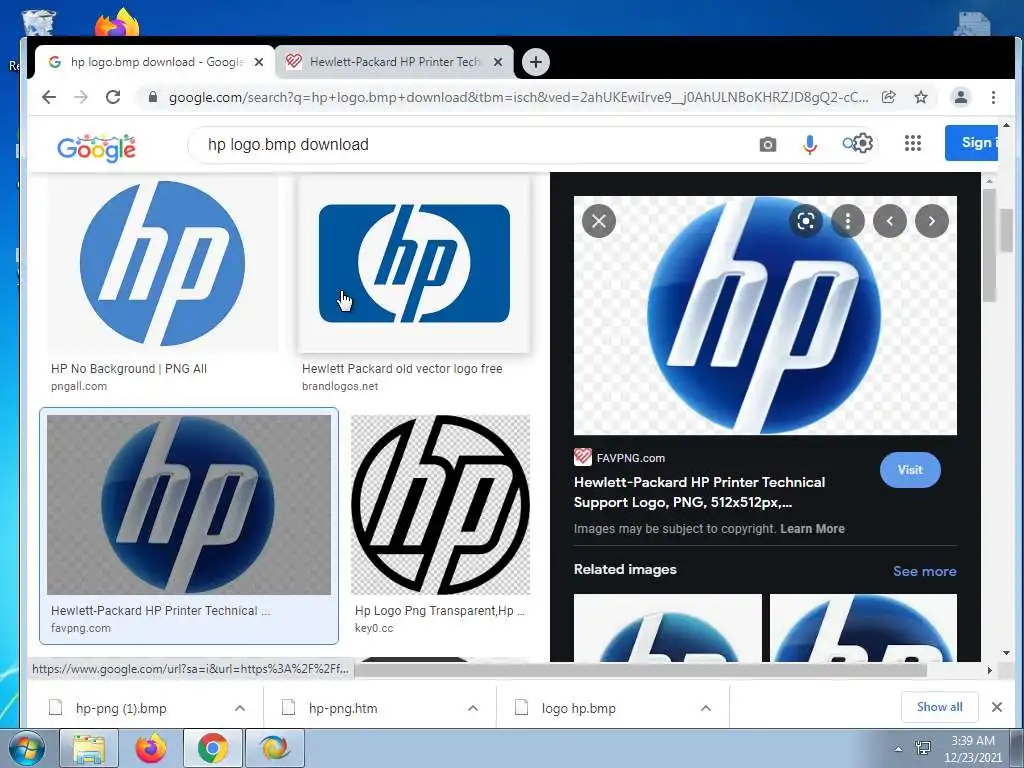This screenshot has width=1024, height=768.
Task: Click the padlock site info icon
Action: pos(153,97)
